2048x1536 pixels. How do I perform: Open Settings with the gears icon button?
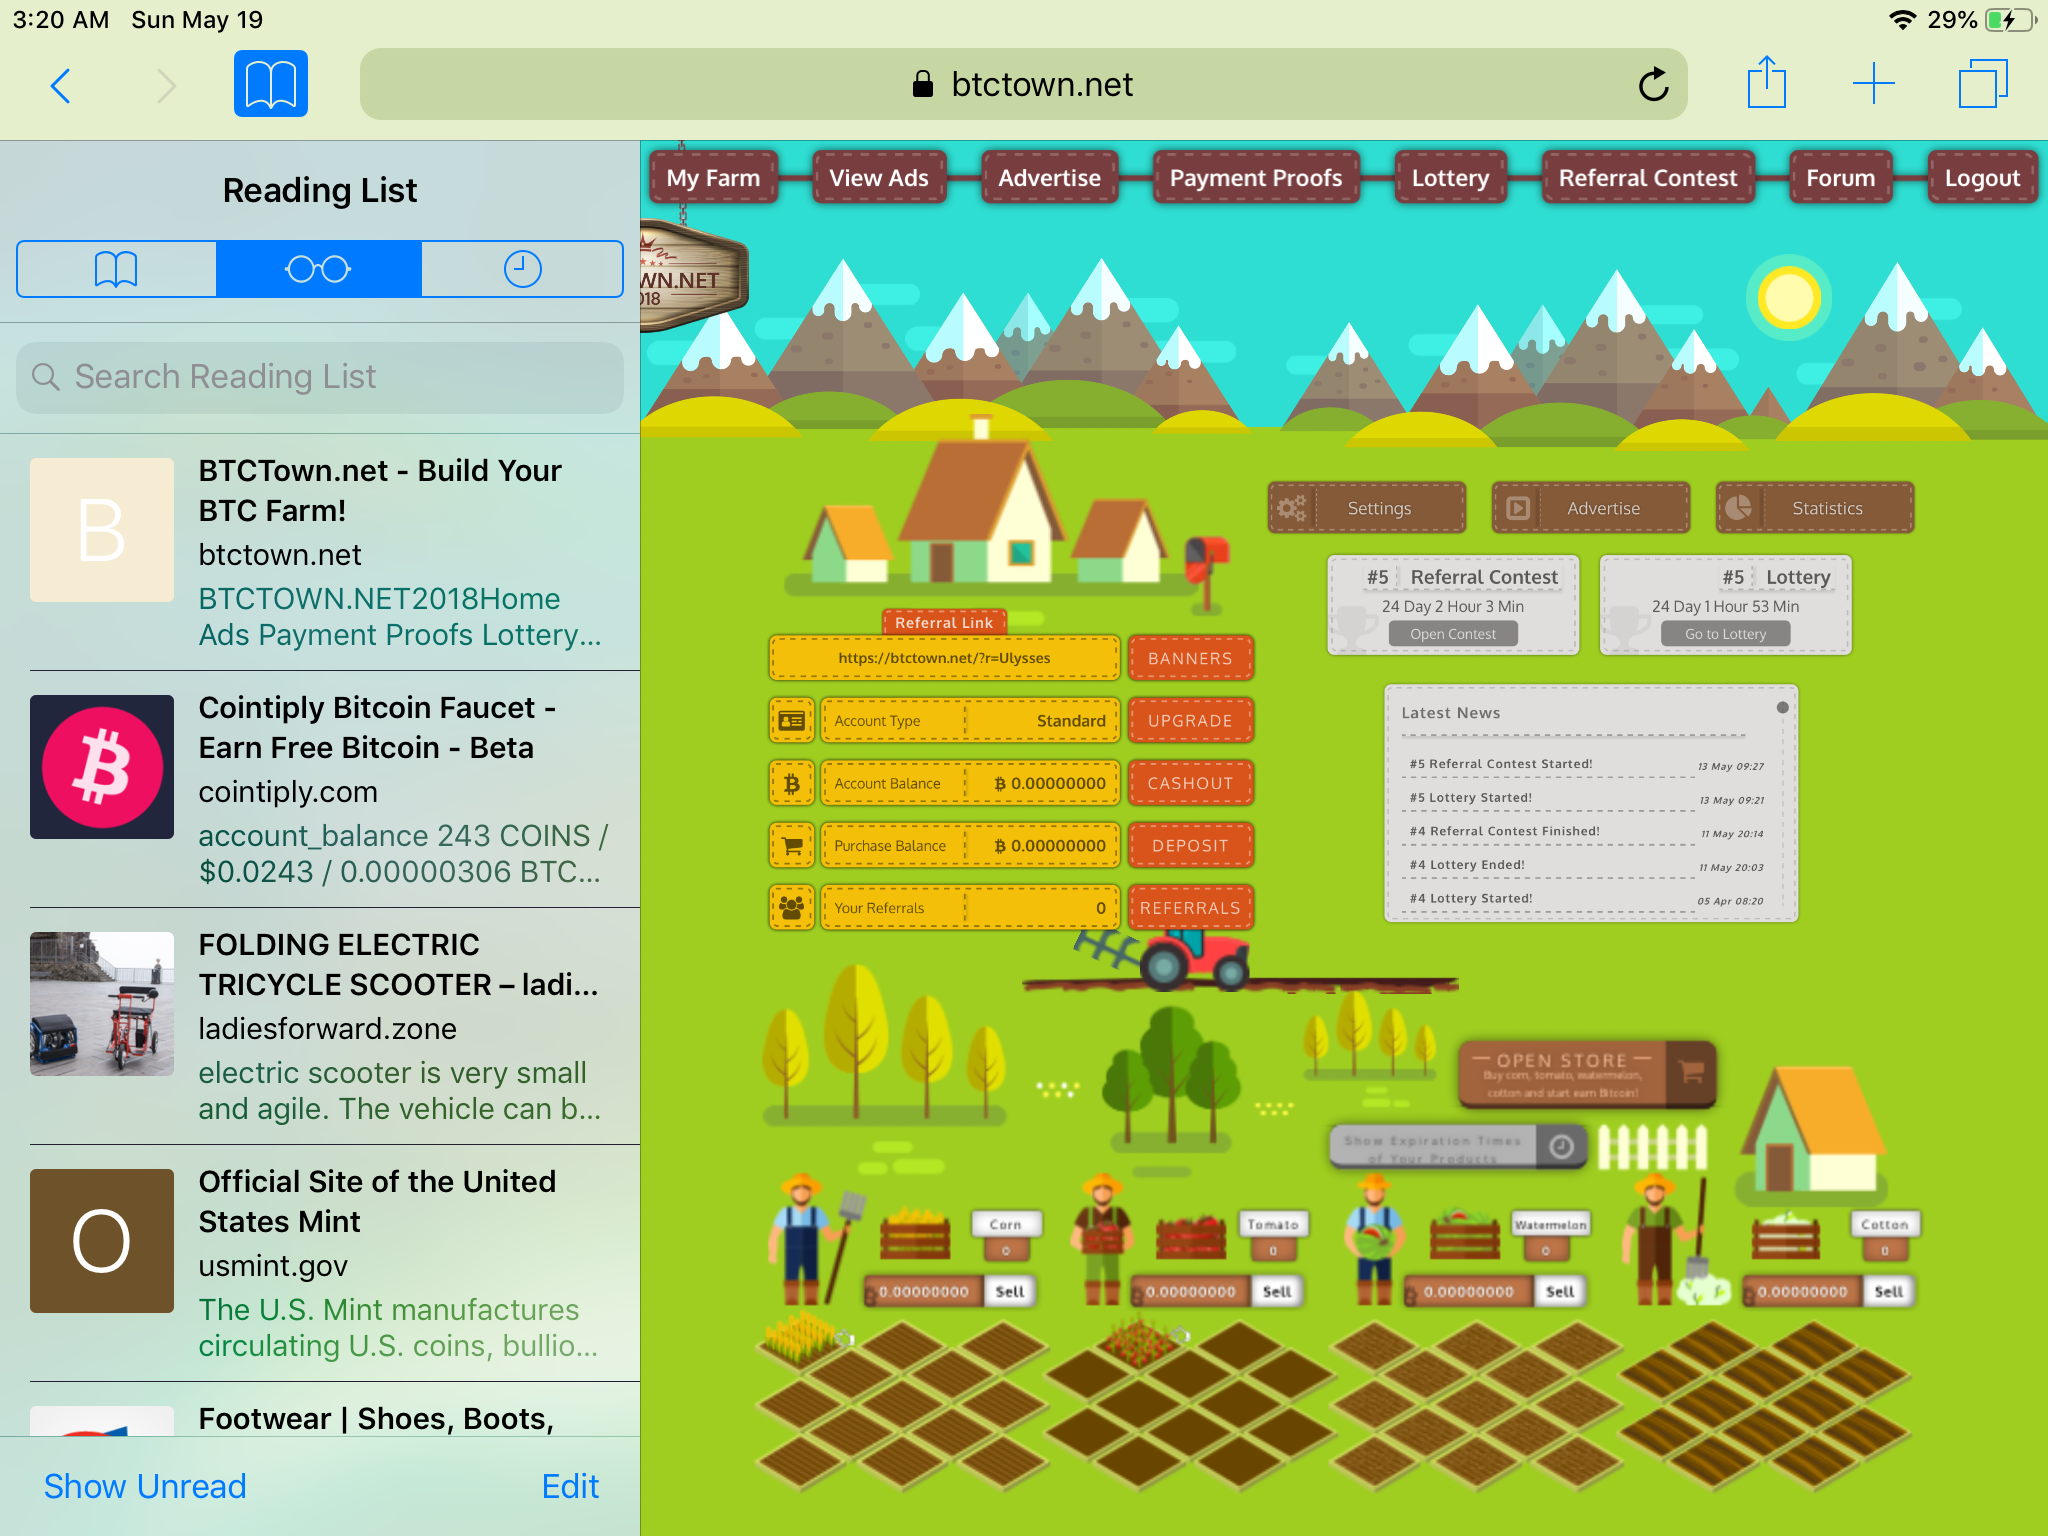[1367, 508]
